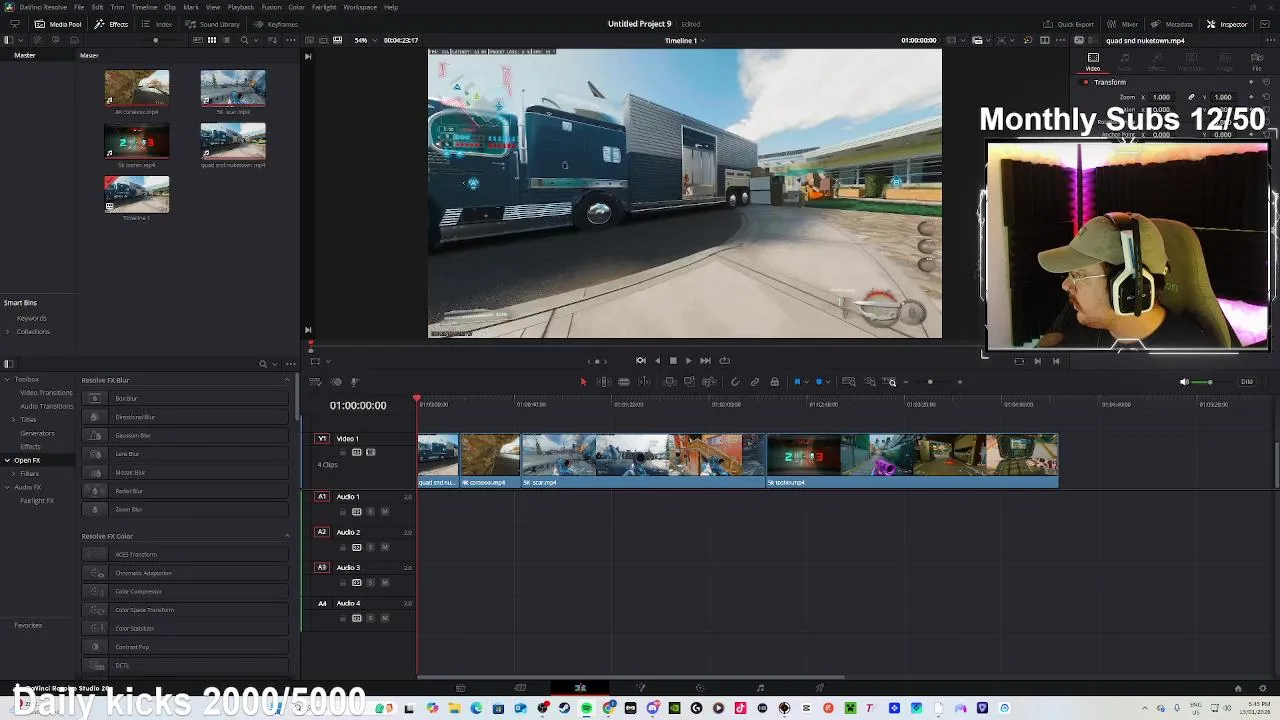Click the Insert Clip icon
The height and width of the screenshot is (720, 1280).
coord(670,382)
